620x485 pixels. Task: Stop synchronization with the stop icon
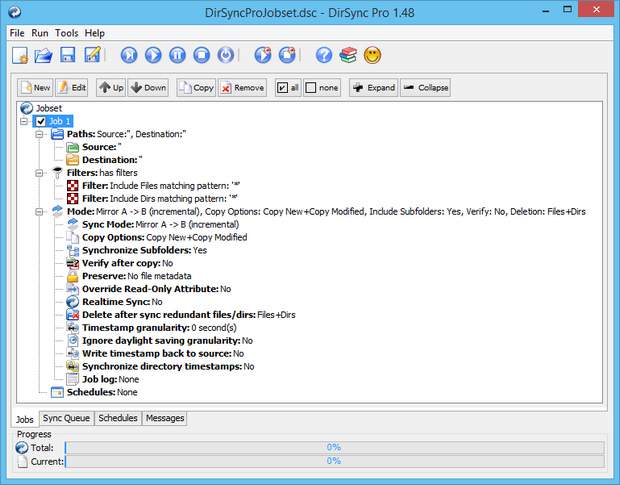[x=202, y=55]
